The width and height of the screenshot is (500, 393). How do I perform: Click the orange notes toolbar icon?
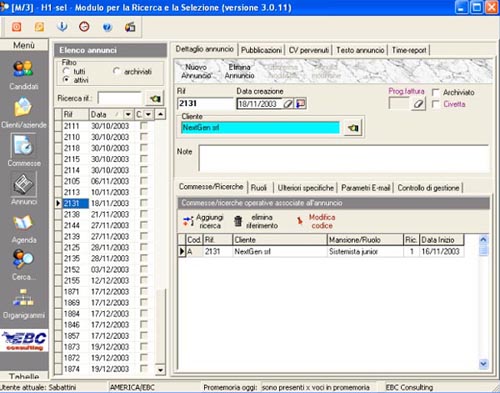(39, 27)
